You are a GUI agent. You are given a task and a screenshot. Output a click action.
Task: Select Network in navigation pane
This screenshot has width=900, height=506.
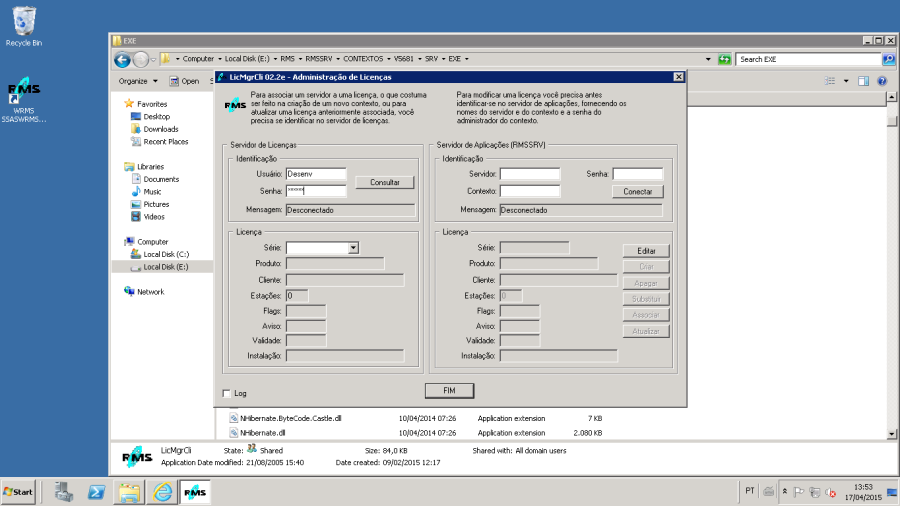coord(150,291)
